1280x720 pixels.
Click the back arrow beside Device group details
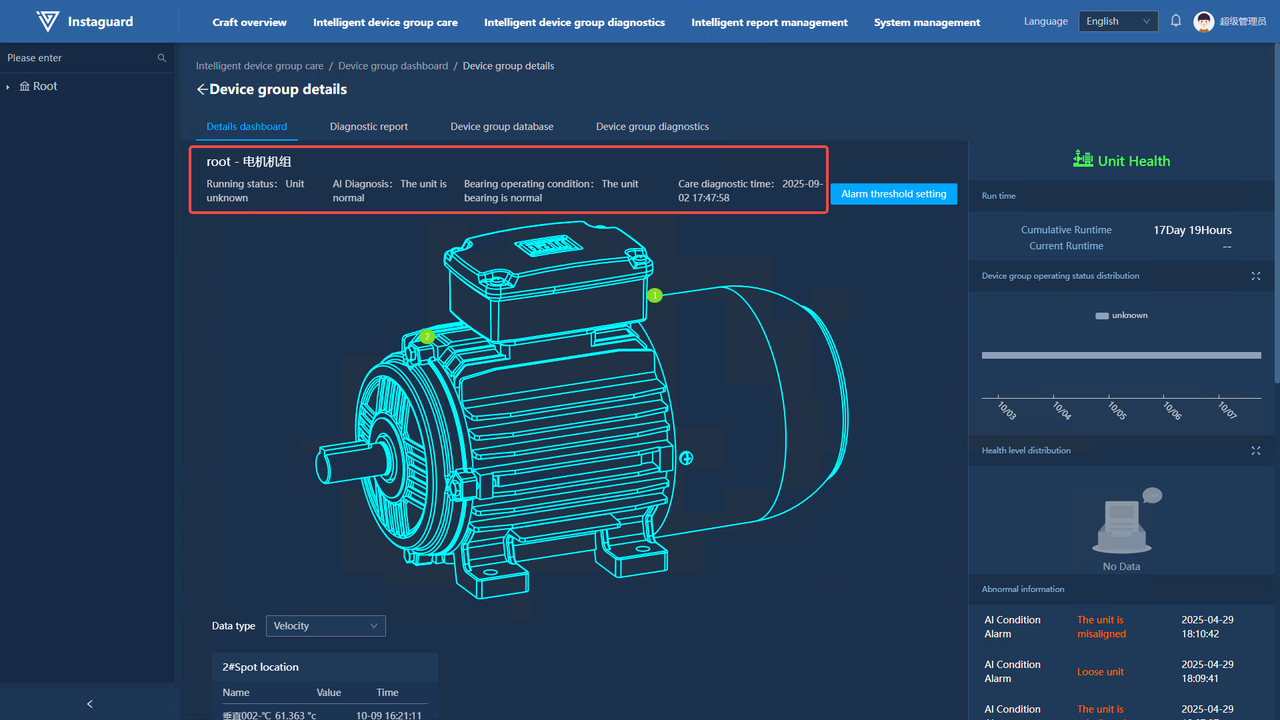click(x=202, y=90)
